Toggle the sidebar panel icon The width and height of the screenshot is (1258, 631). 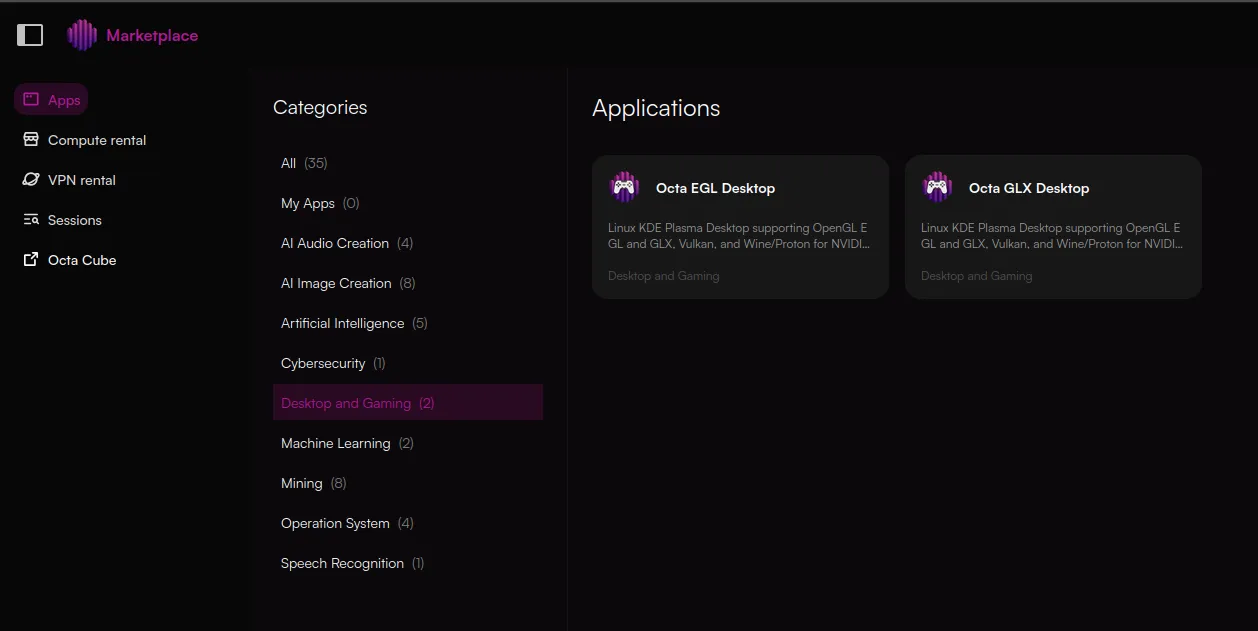click(30, 35)
